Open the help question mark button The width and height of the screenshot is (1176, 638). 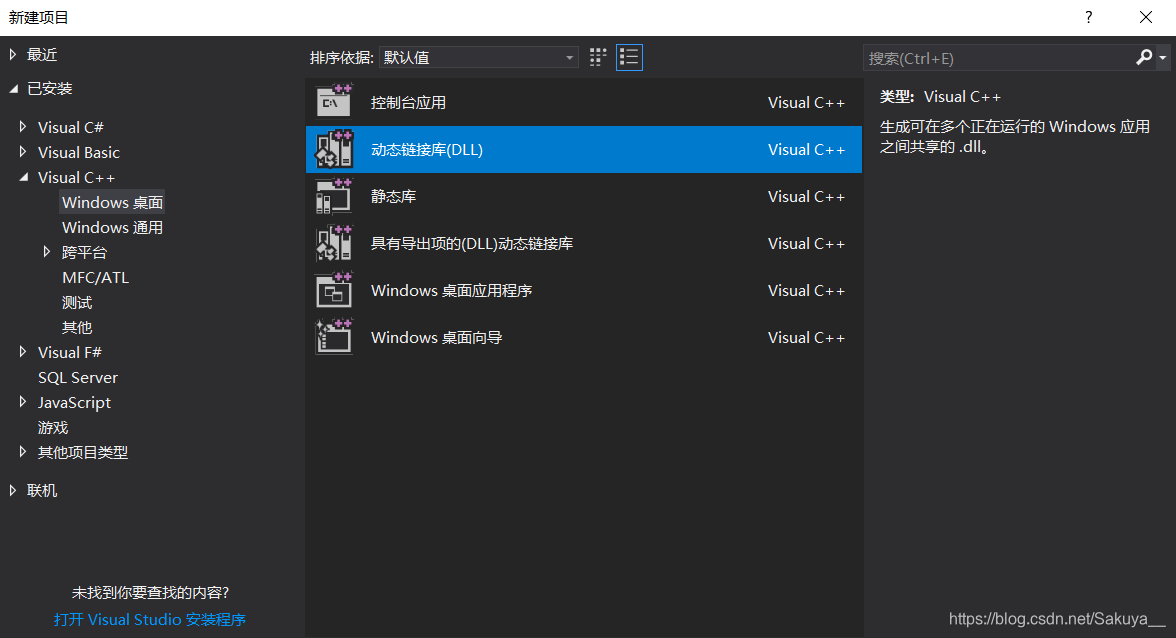(1088, 17)
